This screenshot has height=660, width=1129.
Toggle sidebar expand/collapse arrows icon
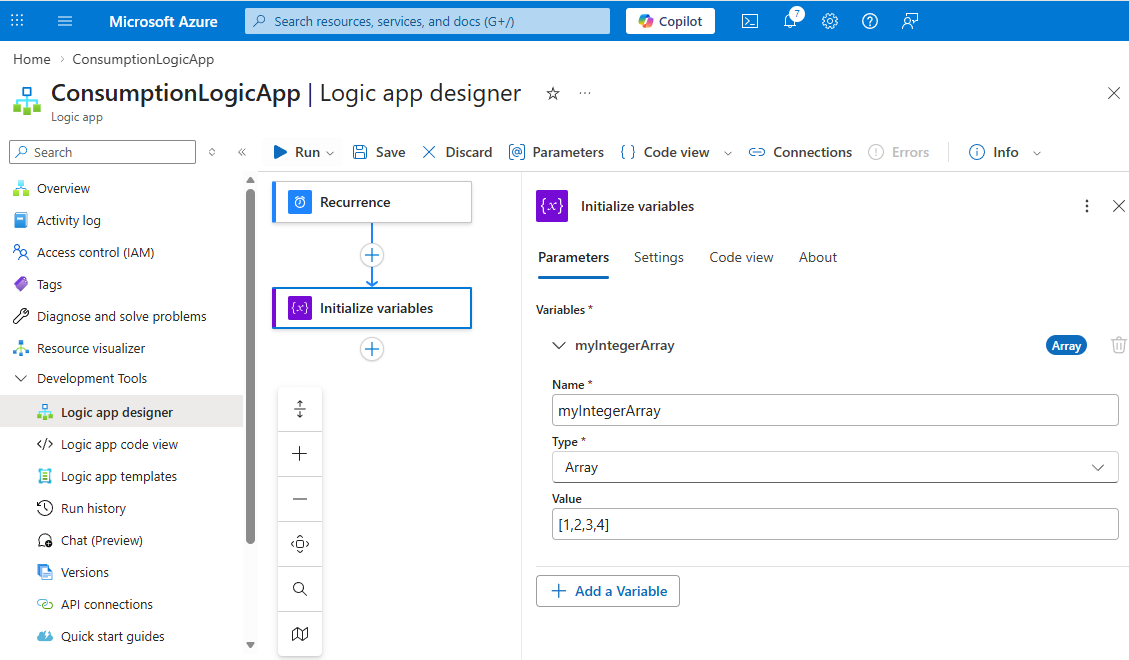tap(212, 152)
